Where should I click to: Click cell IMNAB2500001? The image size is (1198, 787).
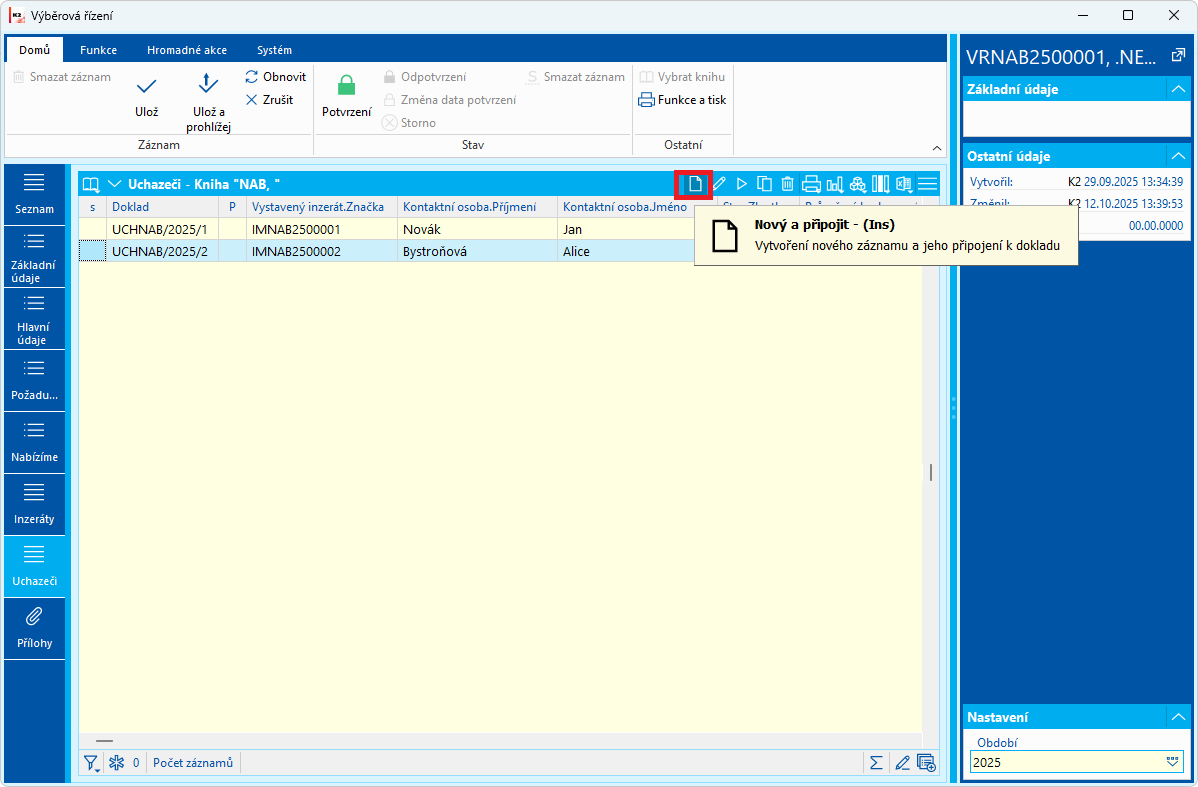(x=322, y=229)
